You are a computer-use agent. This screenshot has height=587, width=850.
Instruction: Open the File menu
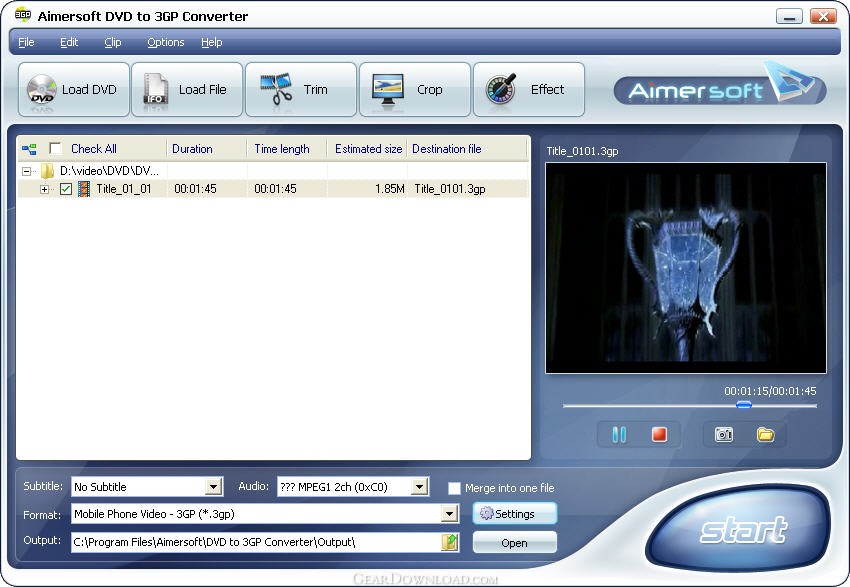[26, 42]
